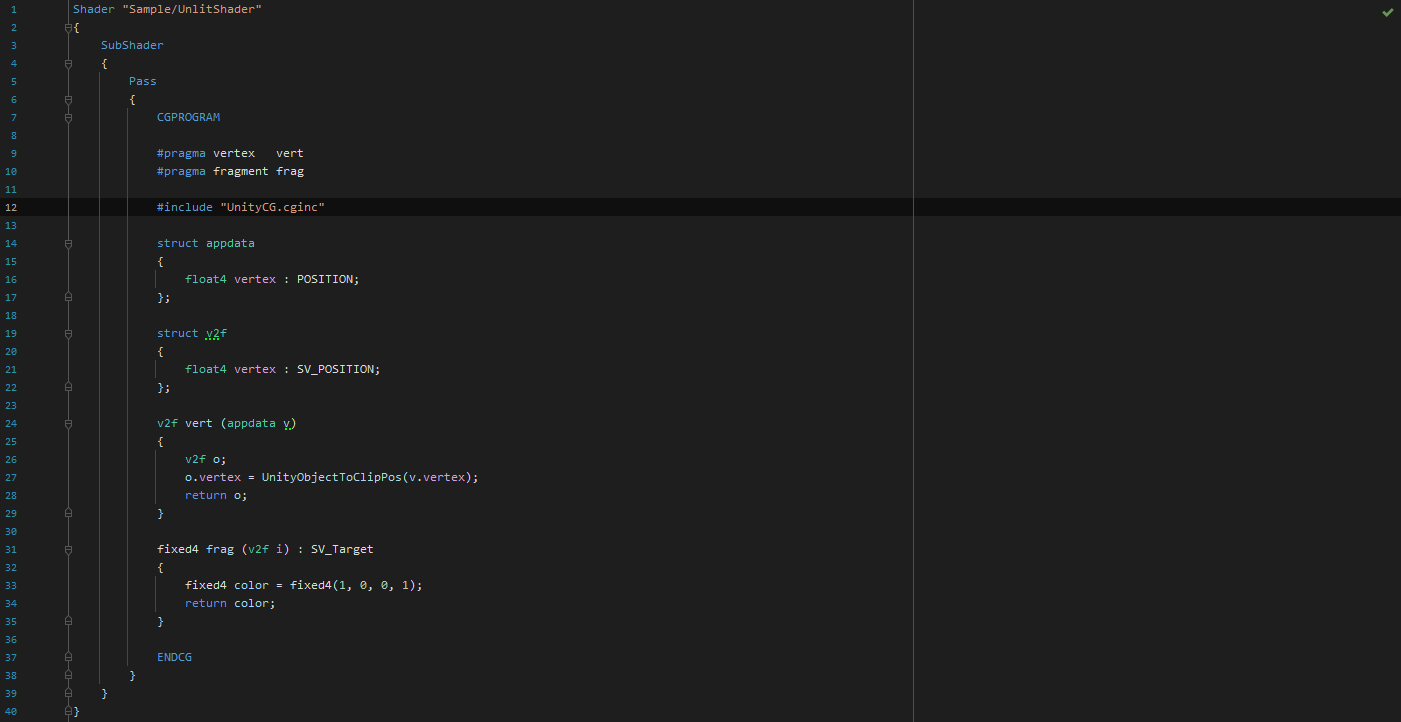Click the vert function name on line 24

[x=199, y=423]
